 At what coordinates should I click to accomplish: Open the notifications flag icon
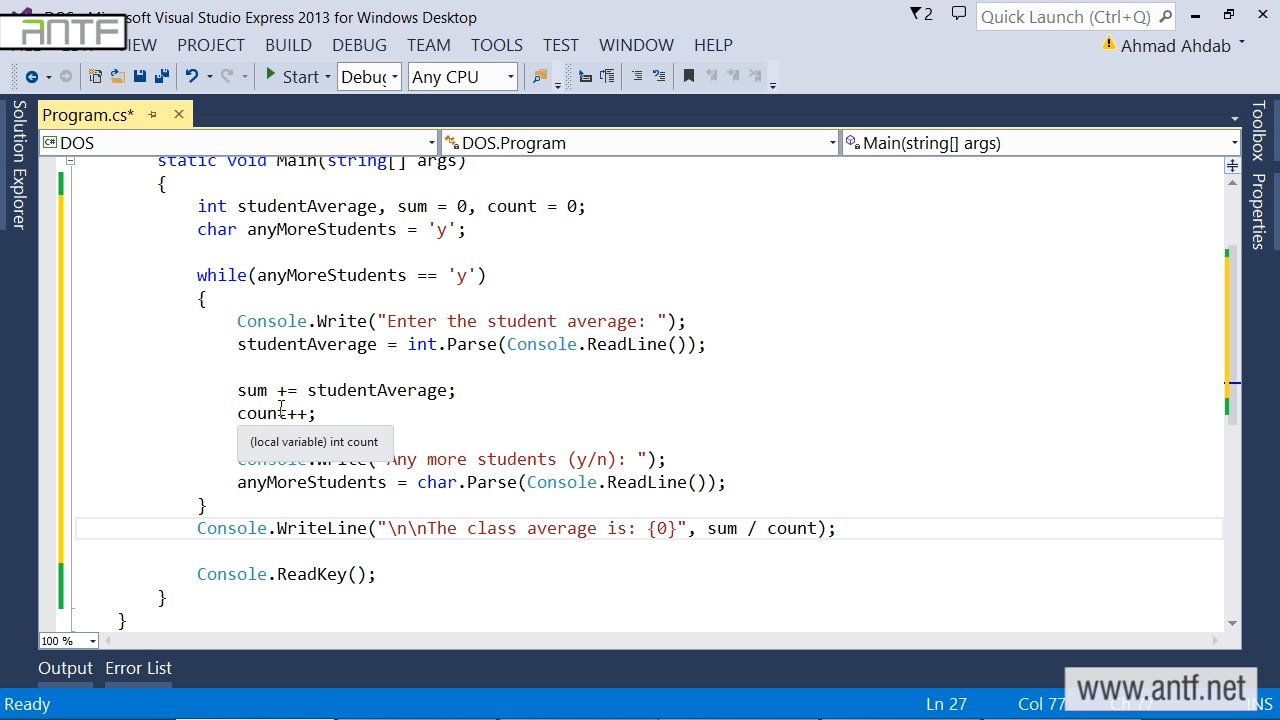point(920,15)
